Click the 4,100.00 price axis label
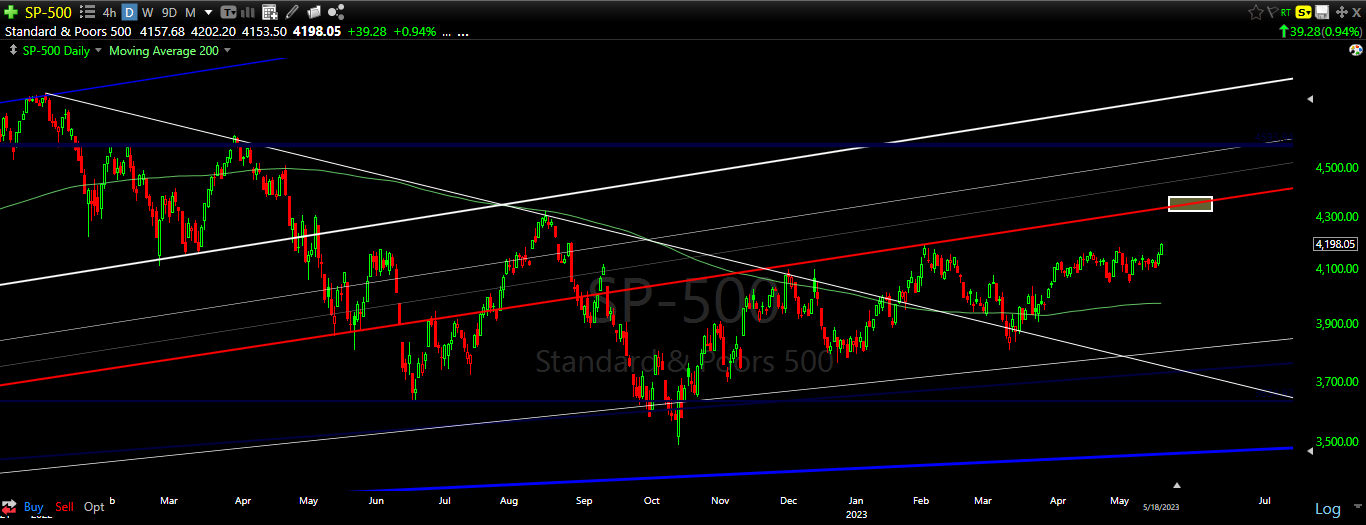The height and width of the screenshot is (525, 1366). tap(1337, 269)
